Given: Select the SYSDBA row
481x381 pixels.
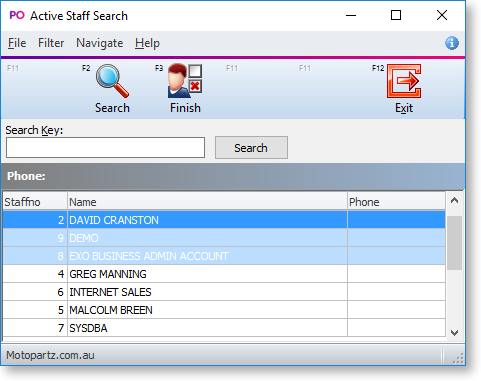Looking at the screenshot, I should [224, 328].
